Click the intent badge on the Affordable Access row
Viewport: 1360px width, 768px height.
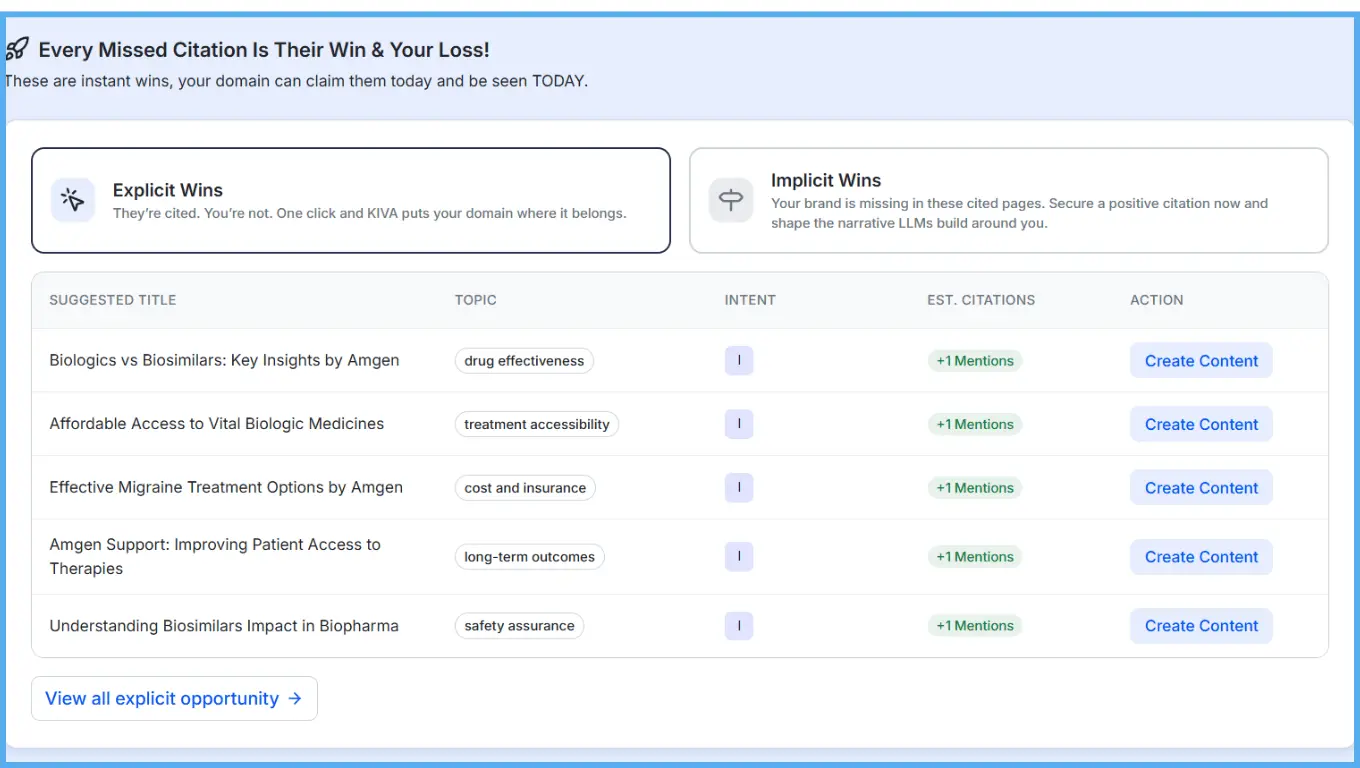point(739,424)
